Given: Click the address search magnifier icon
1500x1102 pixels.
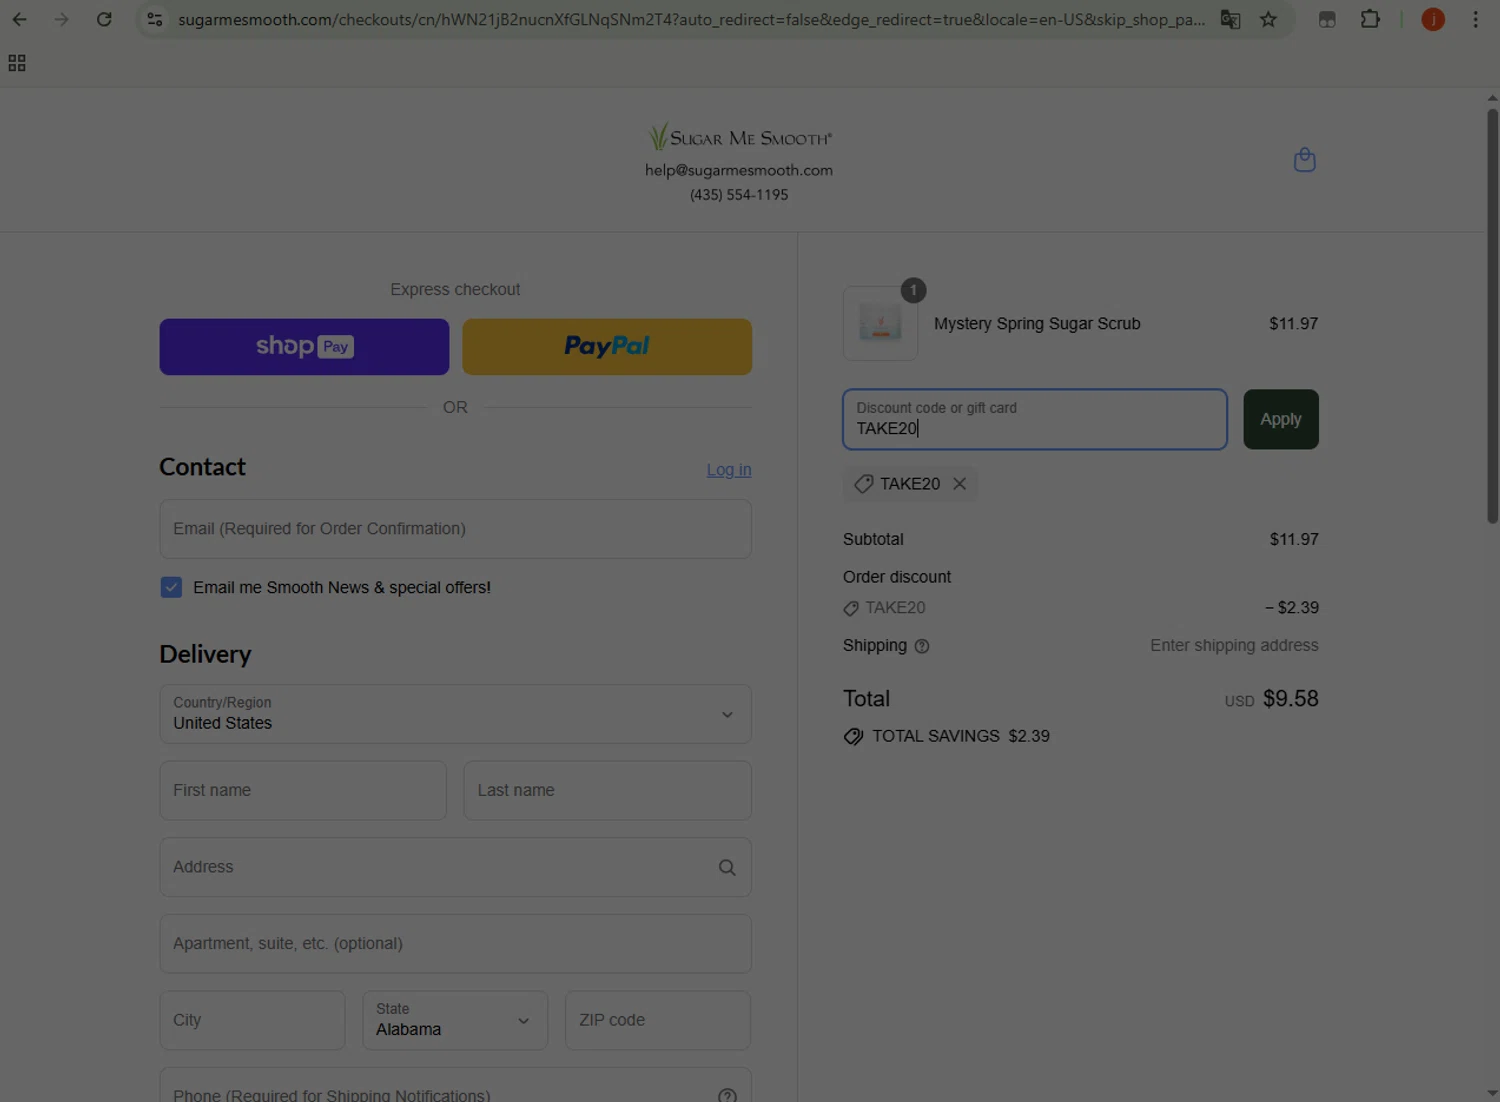Looking at the screenshot, I should tap(727, 868).
